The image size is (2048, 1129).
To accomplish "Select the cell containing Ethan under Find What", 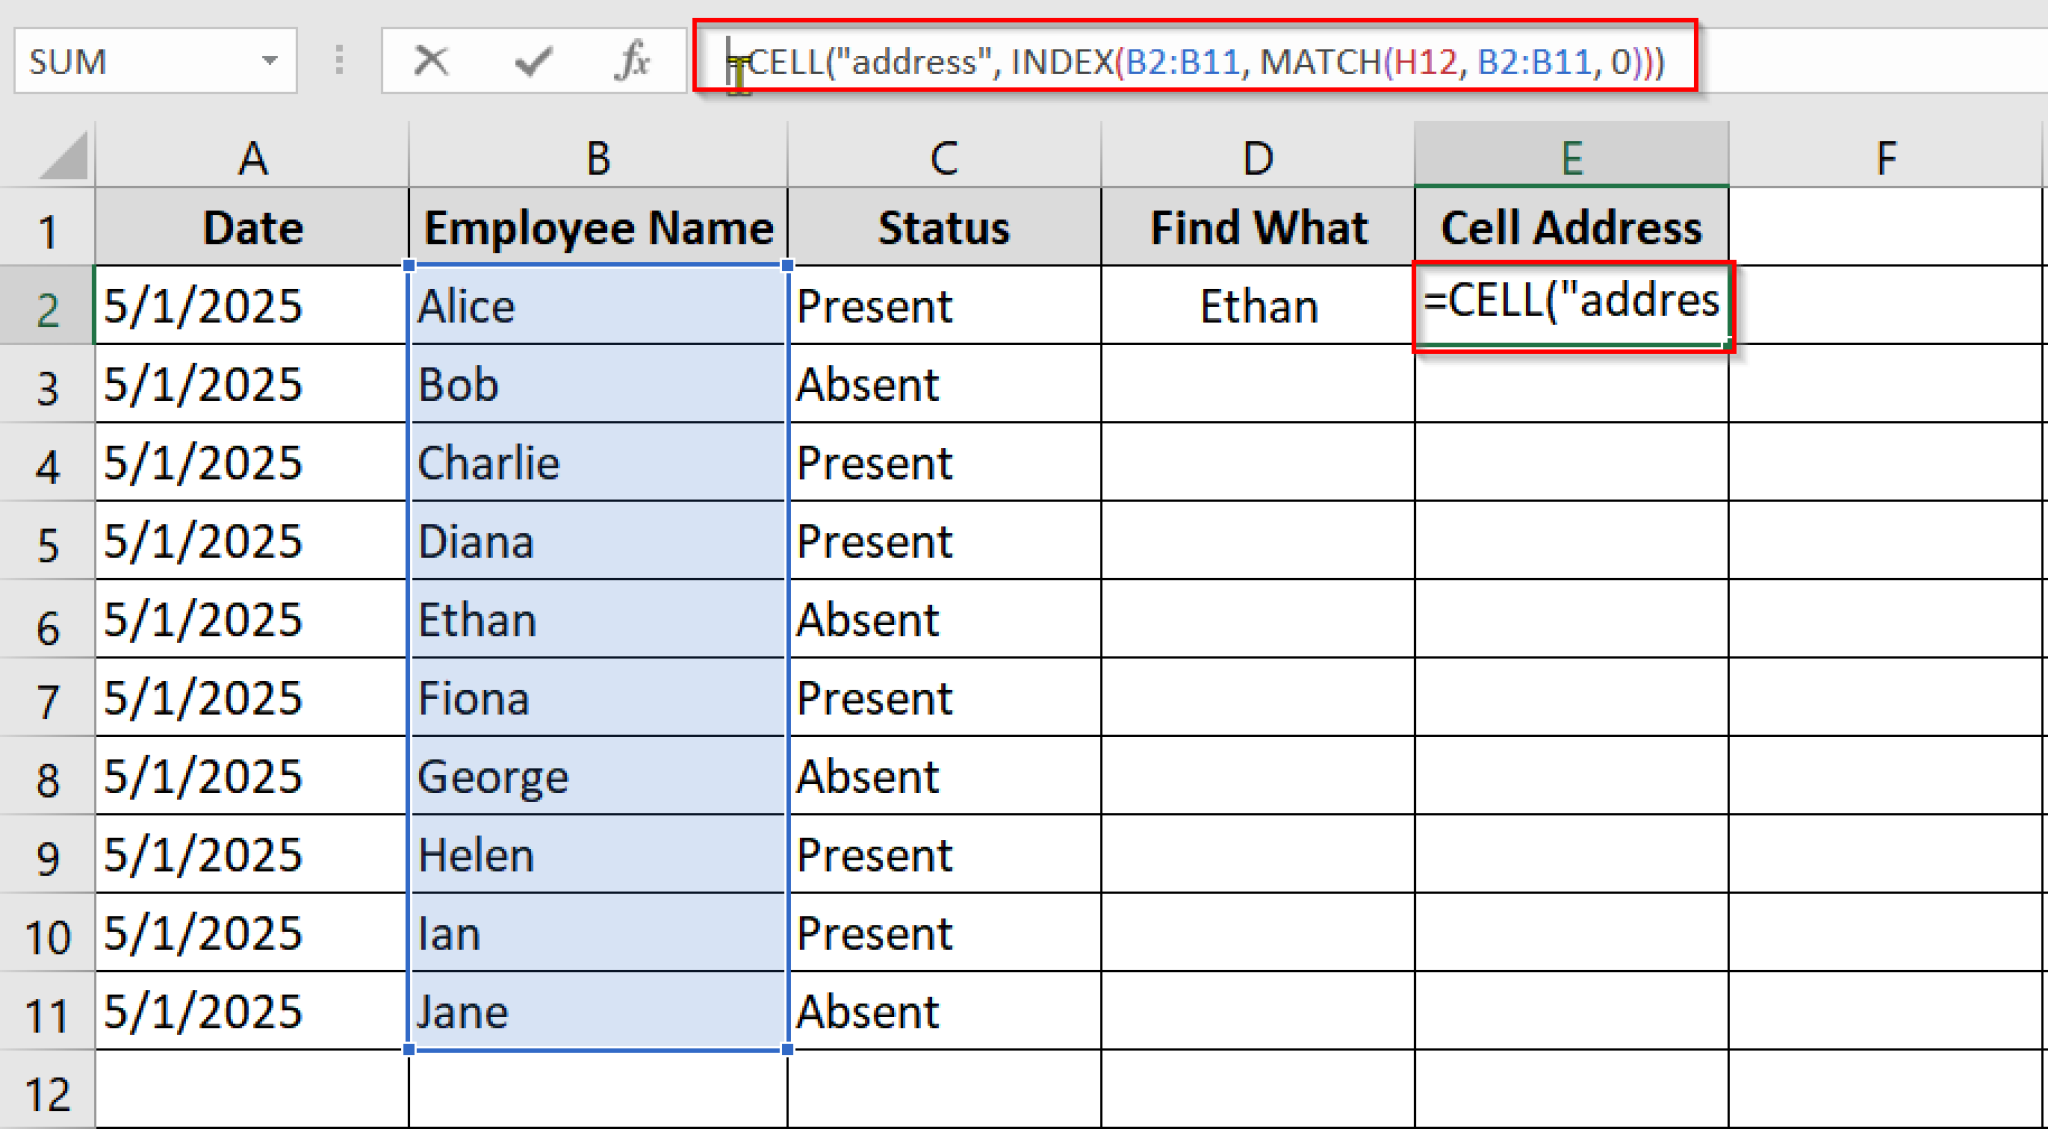I will coord(1257,306).
